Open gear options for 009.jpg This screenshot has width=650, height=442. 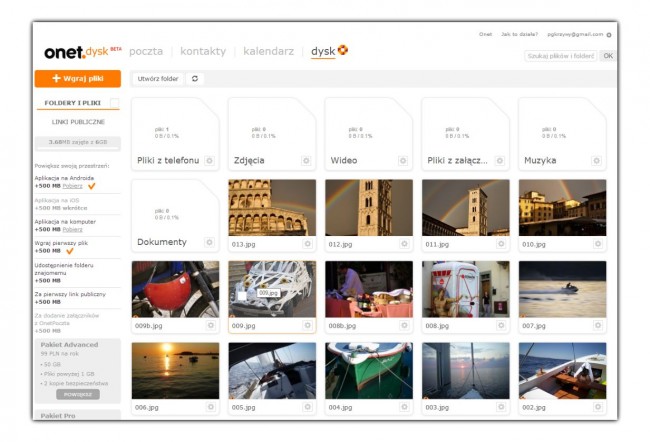(x=308, y=325)
